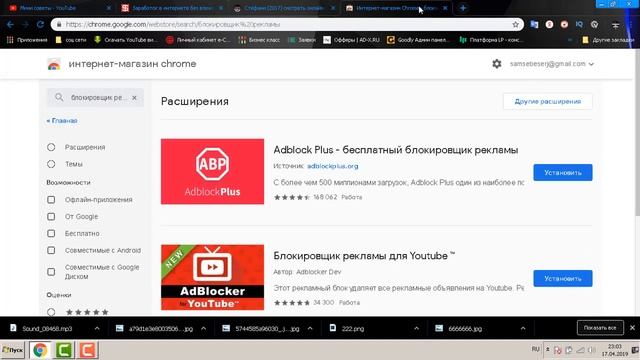Screen dimensions: 640x360
Task: Open the Другие закладки bookmarks folder
Action: [x=608, y=40]
